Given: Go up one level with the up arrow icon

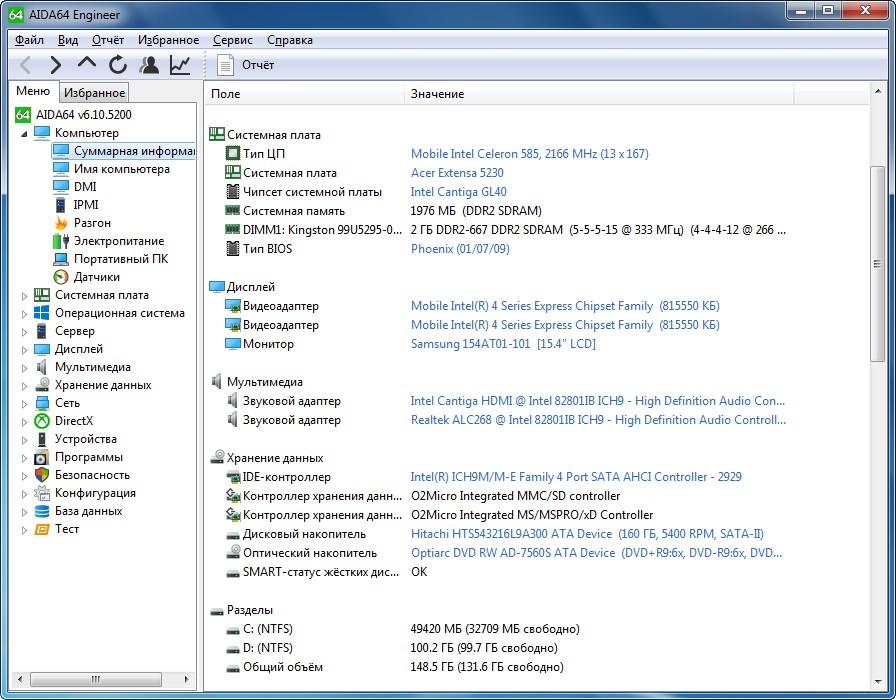Looking at the screenshot, I should point(86,63).
